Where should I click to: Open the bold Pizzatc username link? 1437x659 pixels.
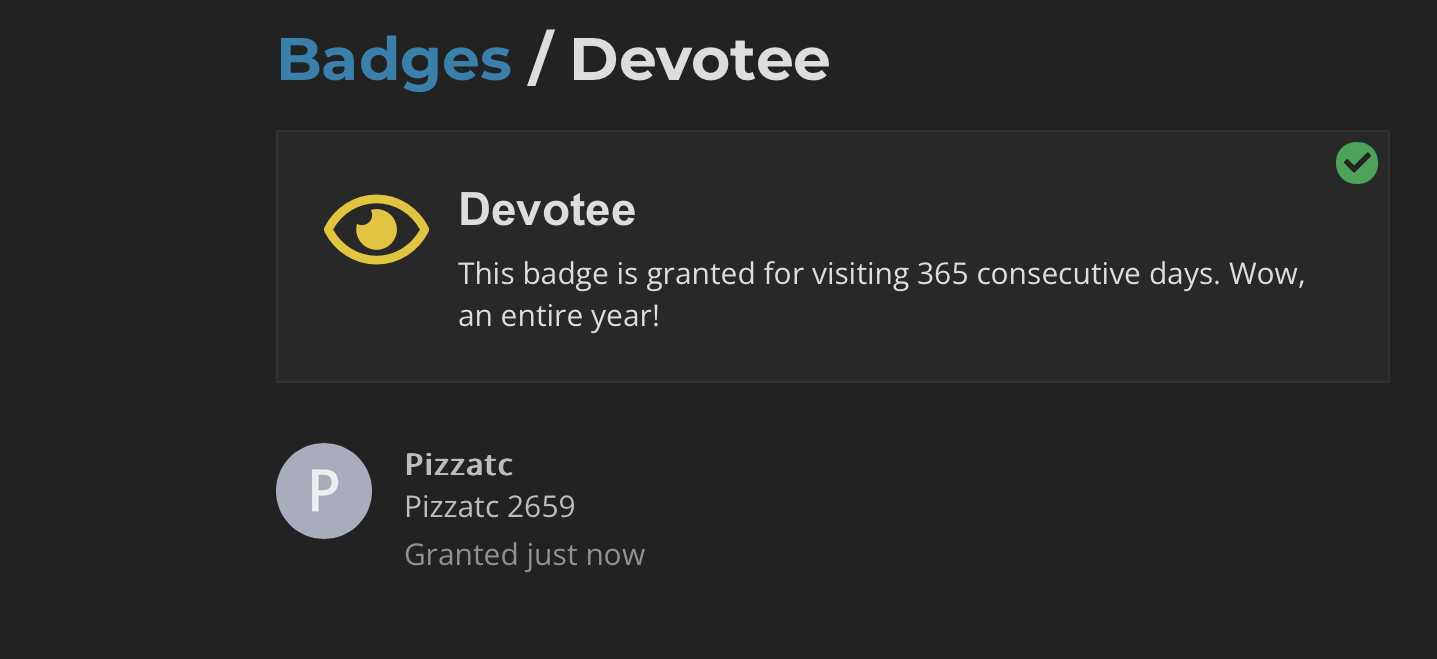coord(459,464)
